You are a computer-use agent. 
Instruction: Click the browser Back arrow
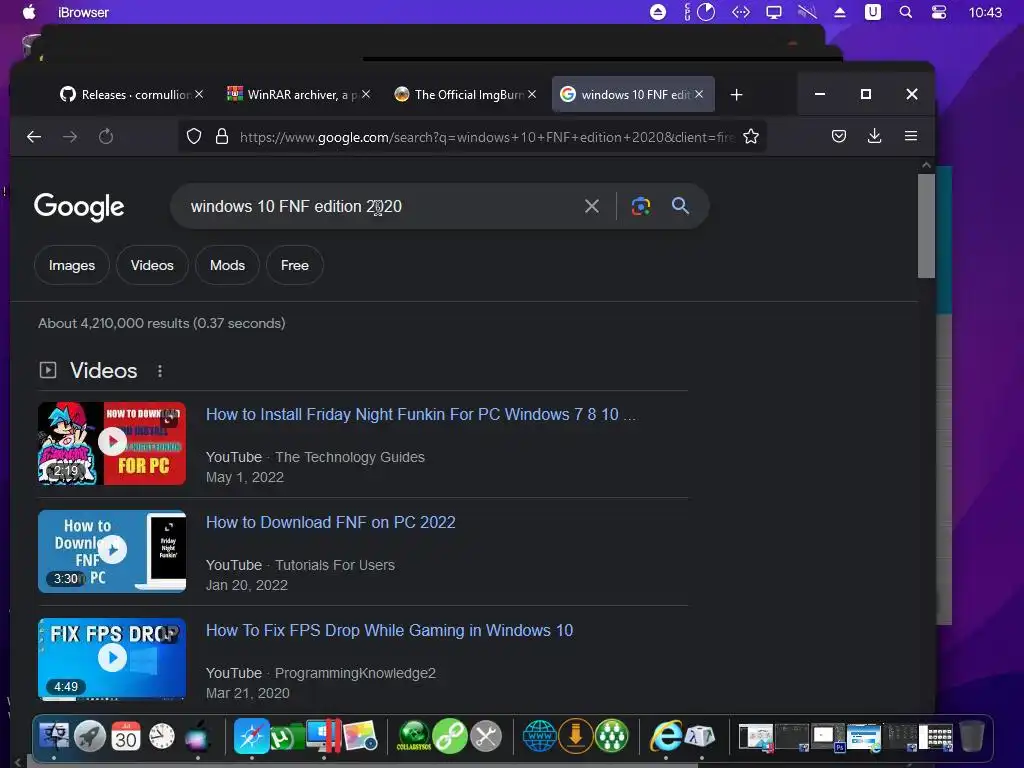click(34, 136)
